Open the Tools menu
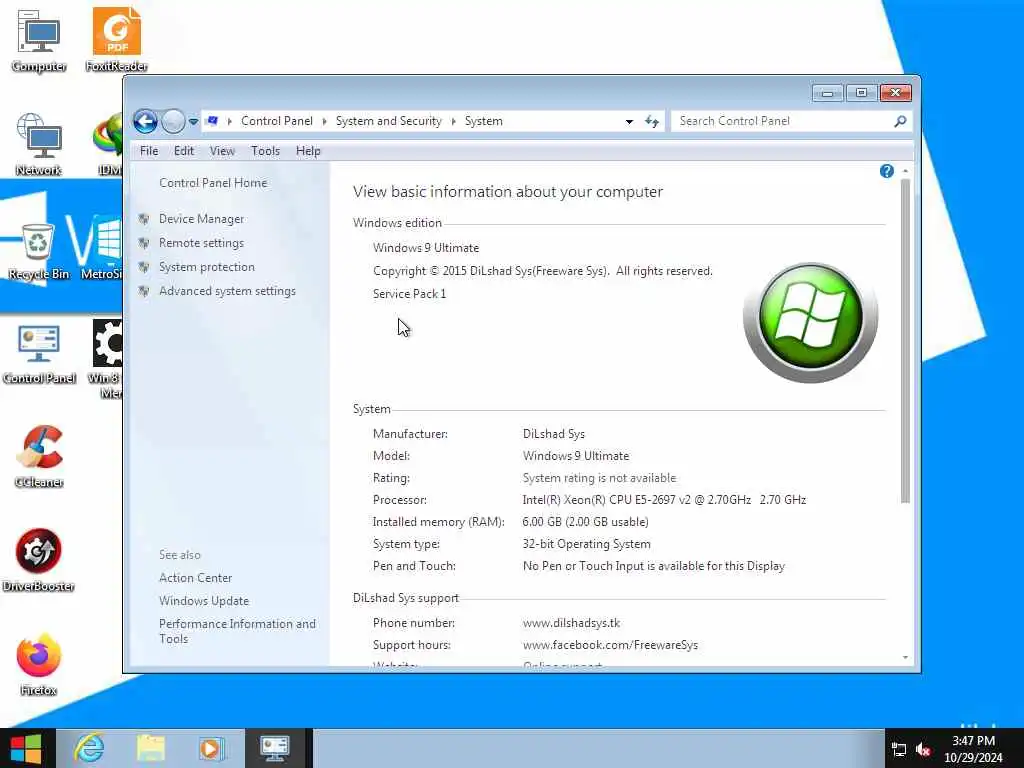This screenshot has width=1024, height=768. (265, 151)
